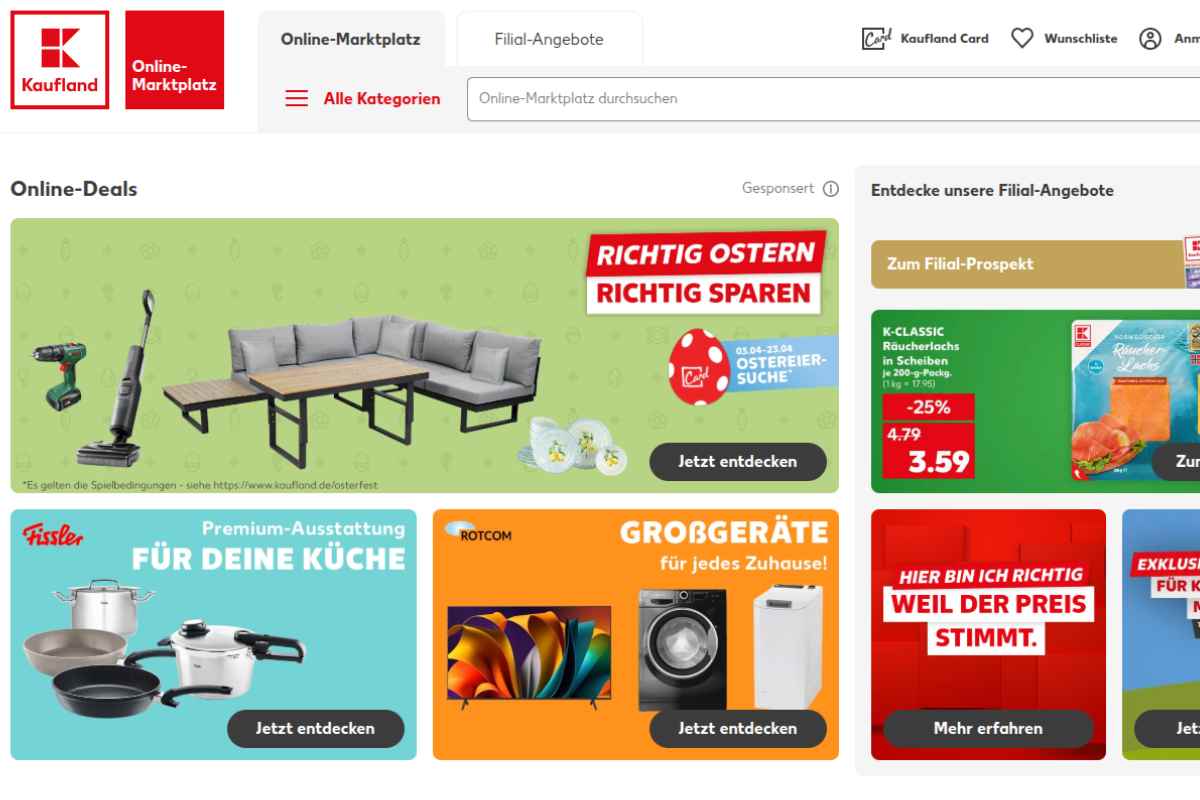
Task: Click the Fissler brand logo
Action: pos(52,534)
